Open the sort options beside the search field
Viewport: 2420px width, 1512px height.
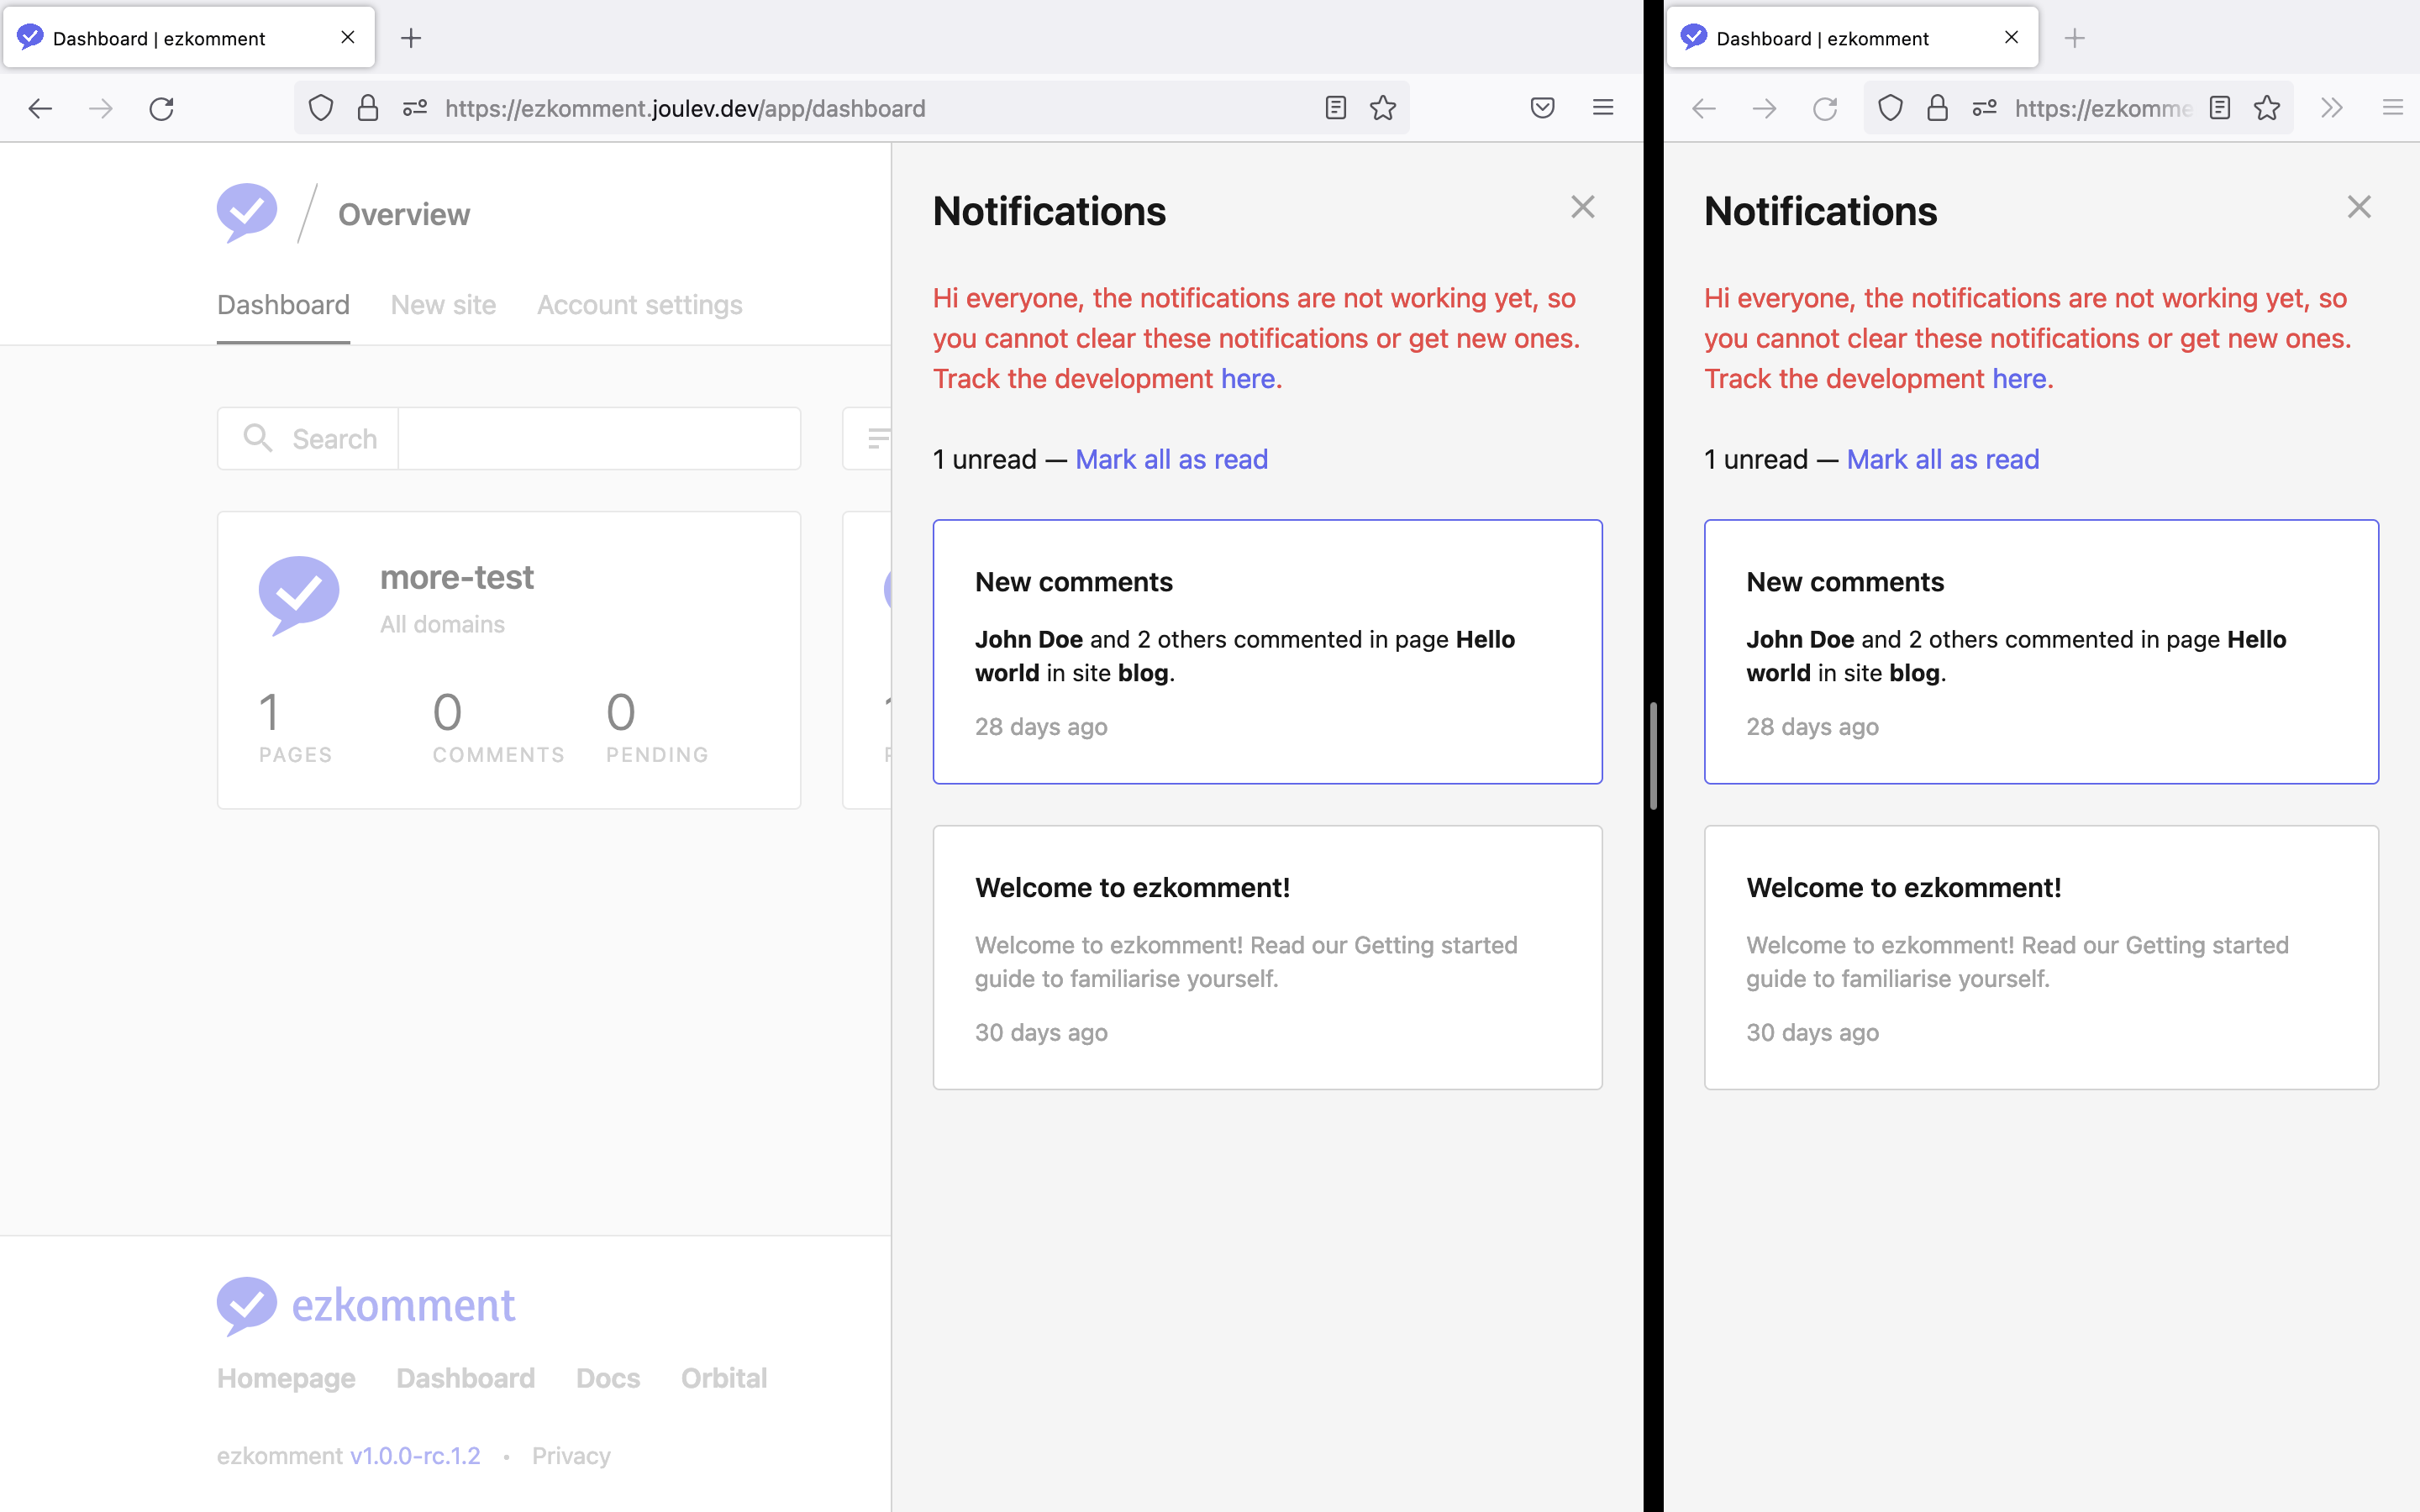pos(877,438)
